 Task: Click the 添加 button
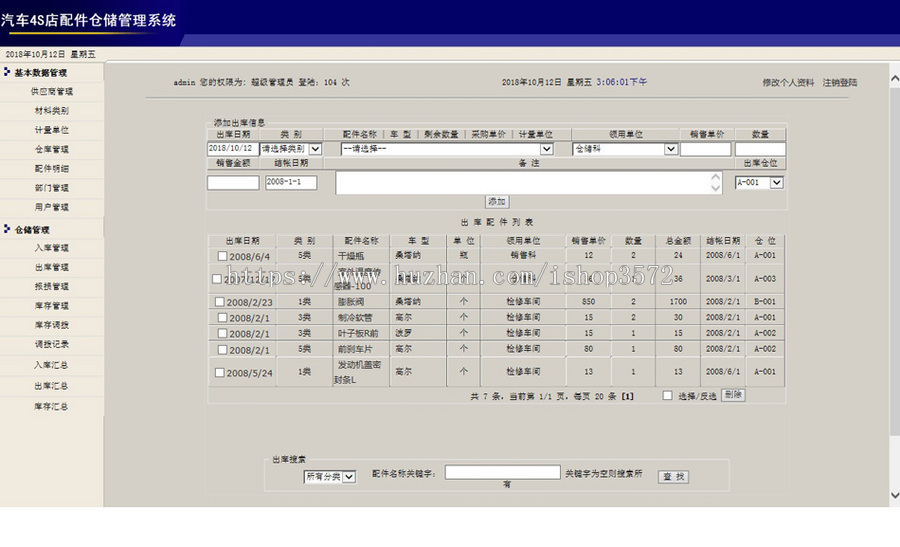point(497,201)
